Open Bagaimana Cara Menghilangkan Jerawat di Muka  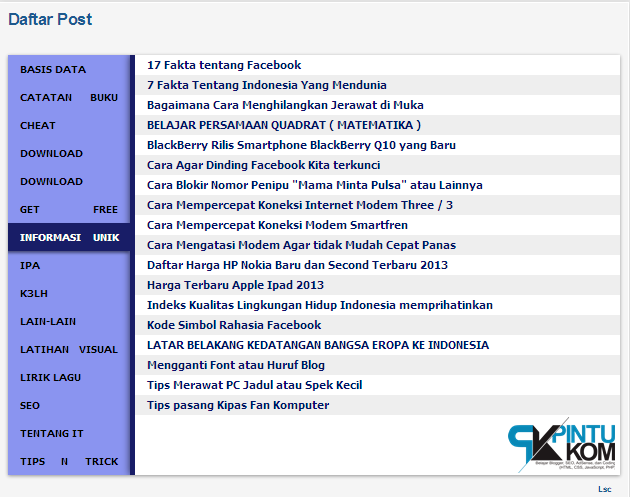pos(285,105)
